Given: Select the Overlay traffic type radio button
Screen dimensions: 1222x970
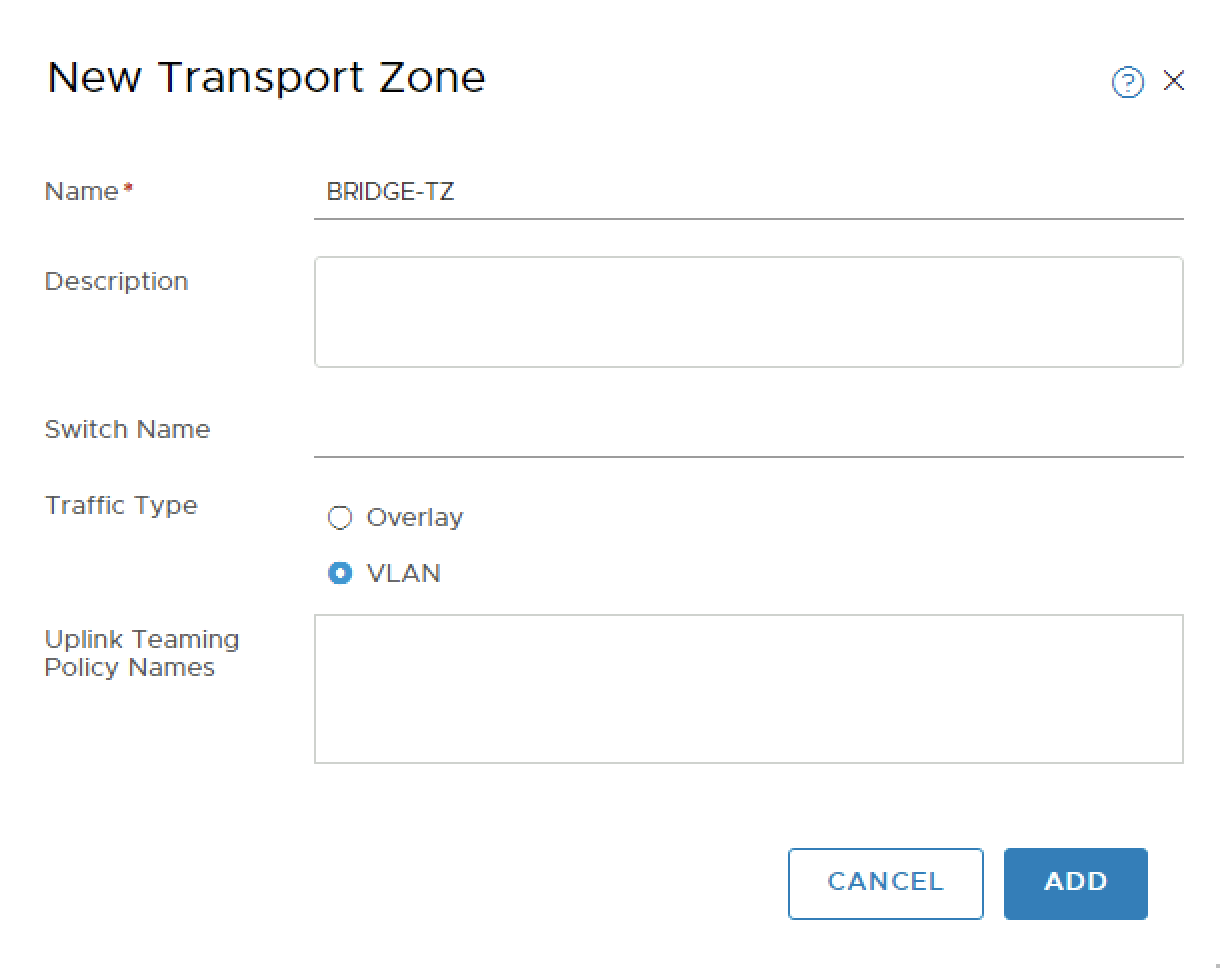Looking at the screenshot, I should [x=340, y=518].
